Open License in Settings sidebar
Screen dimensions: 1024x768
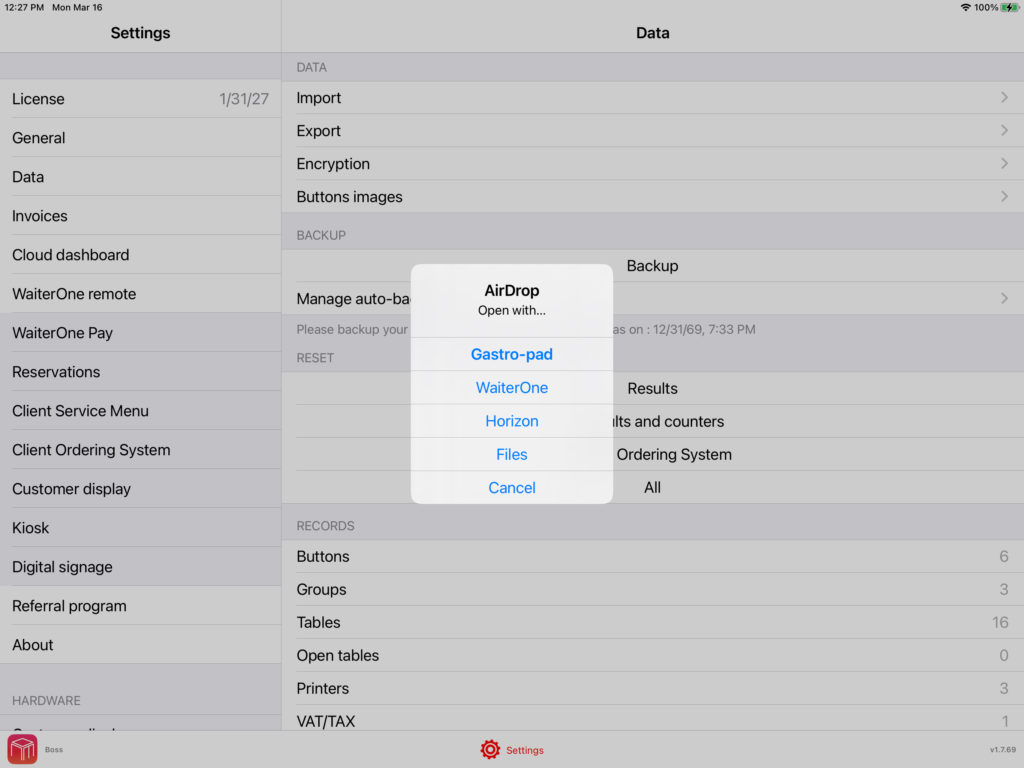tap(140, 99)
